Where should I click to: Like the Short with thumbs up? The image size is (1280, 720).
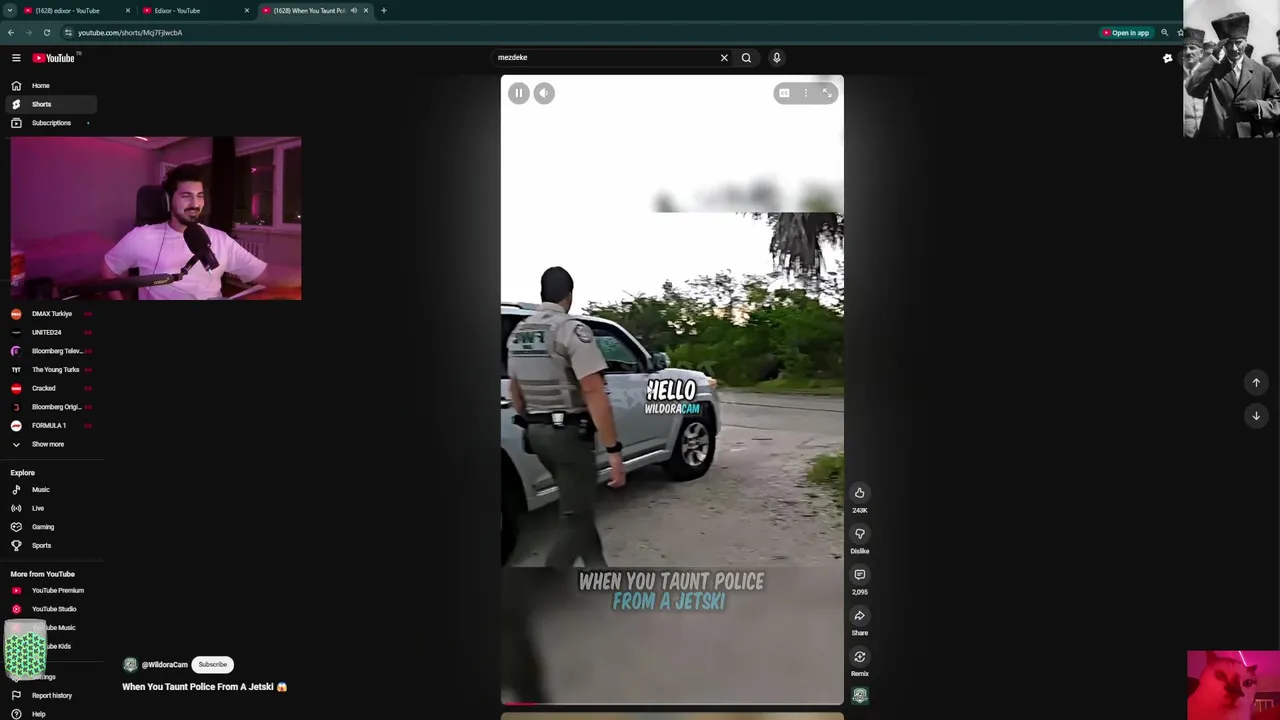[859, 493]
